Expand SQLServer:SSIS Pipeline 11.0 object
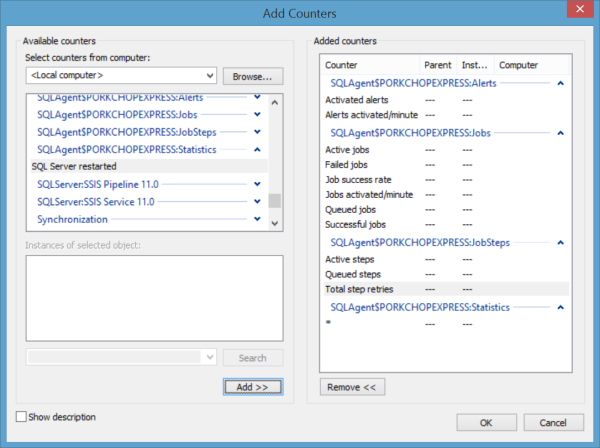Screen dimensions: 600x448 pos(257,184)
